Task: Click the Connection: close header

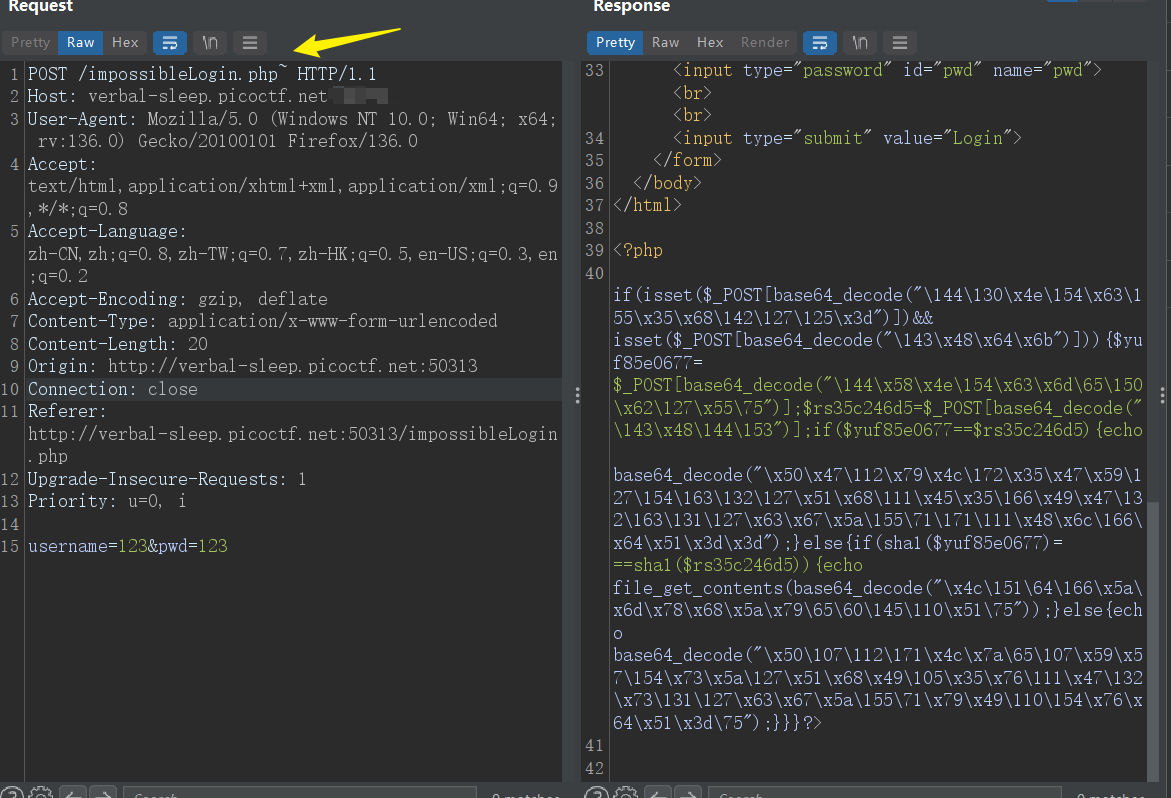Action: tap(113, 389)
